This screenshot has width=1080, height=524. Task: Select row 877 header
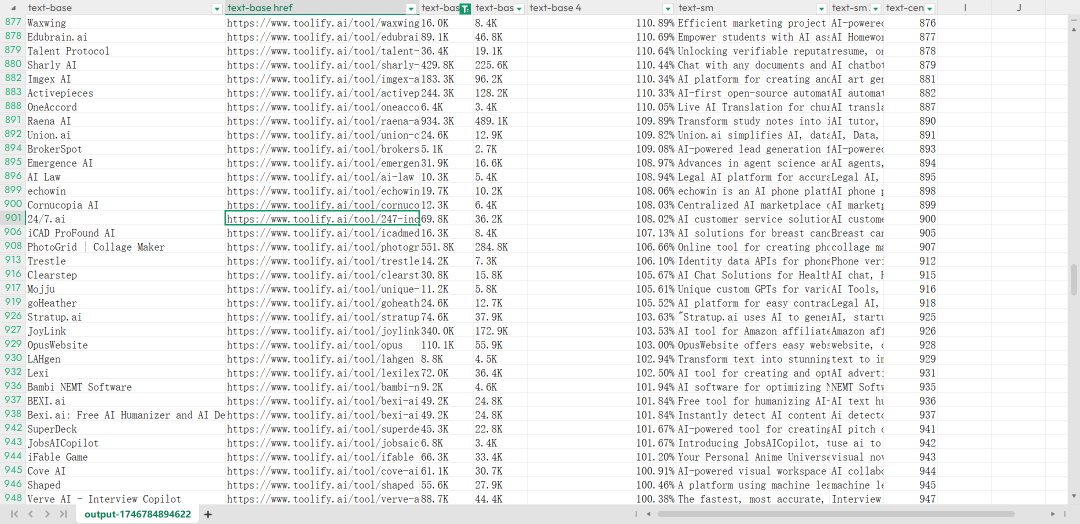pos(12,23)
